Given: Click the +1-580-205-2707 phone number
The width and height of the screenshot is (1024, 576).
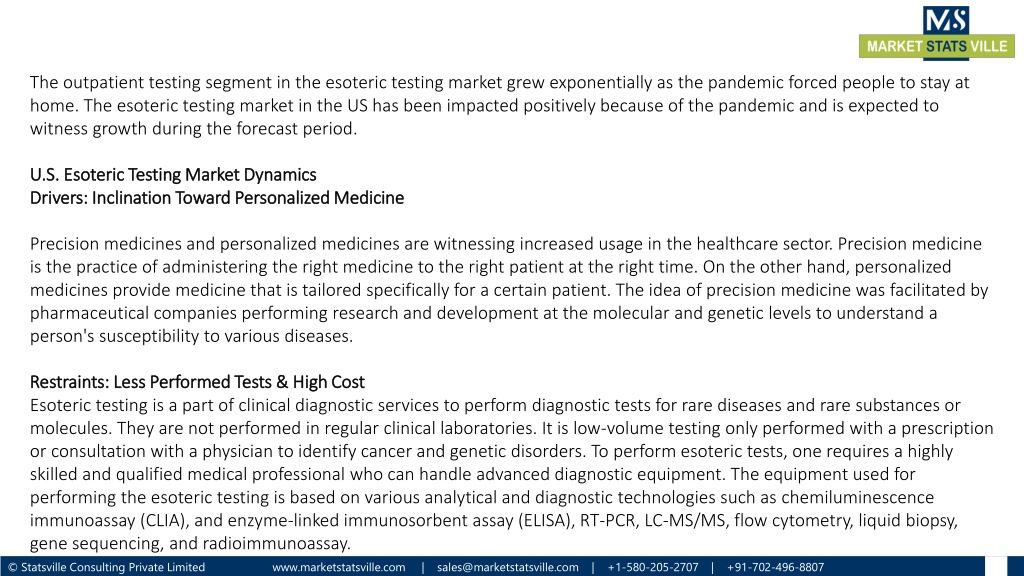Looking at the screenshot, I should pos(652,567).
